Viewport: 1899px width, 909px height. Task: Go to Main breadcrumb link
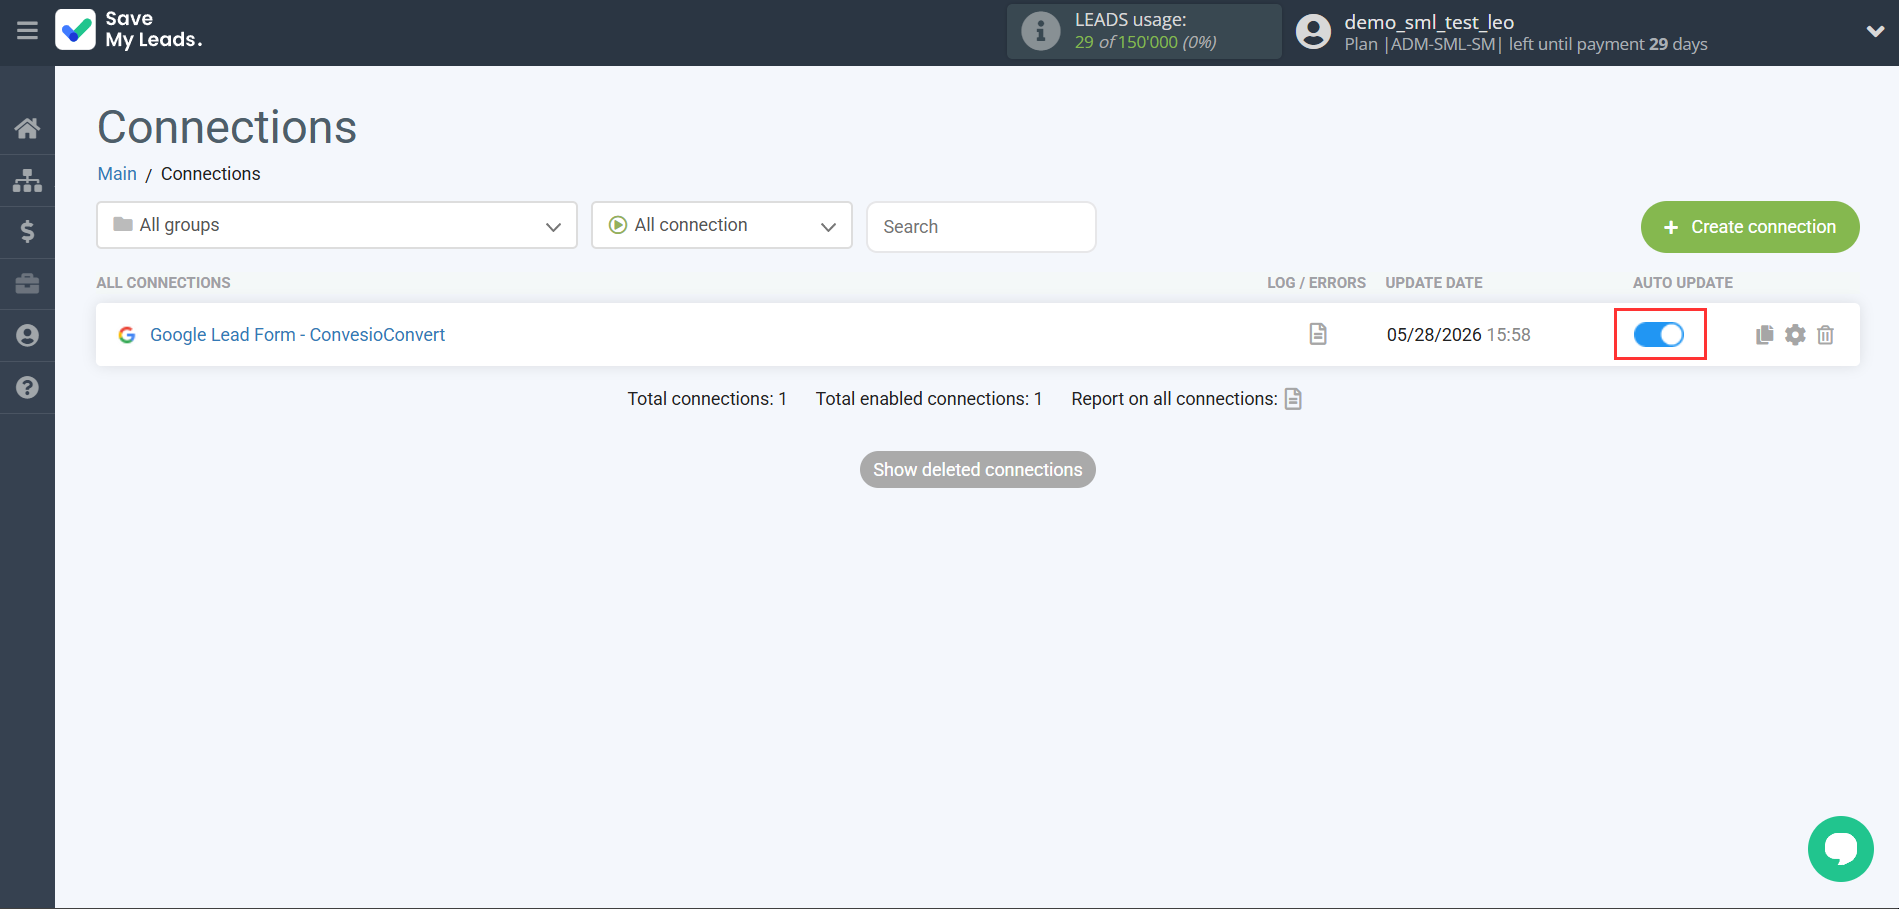(x=117, y=174)
